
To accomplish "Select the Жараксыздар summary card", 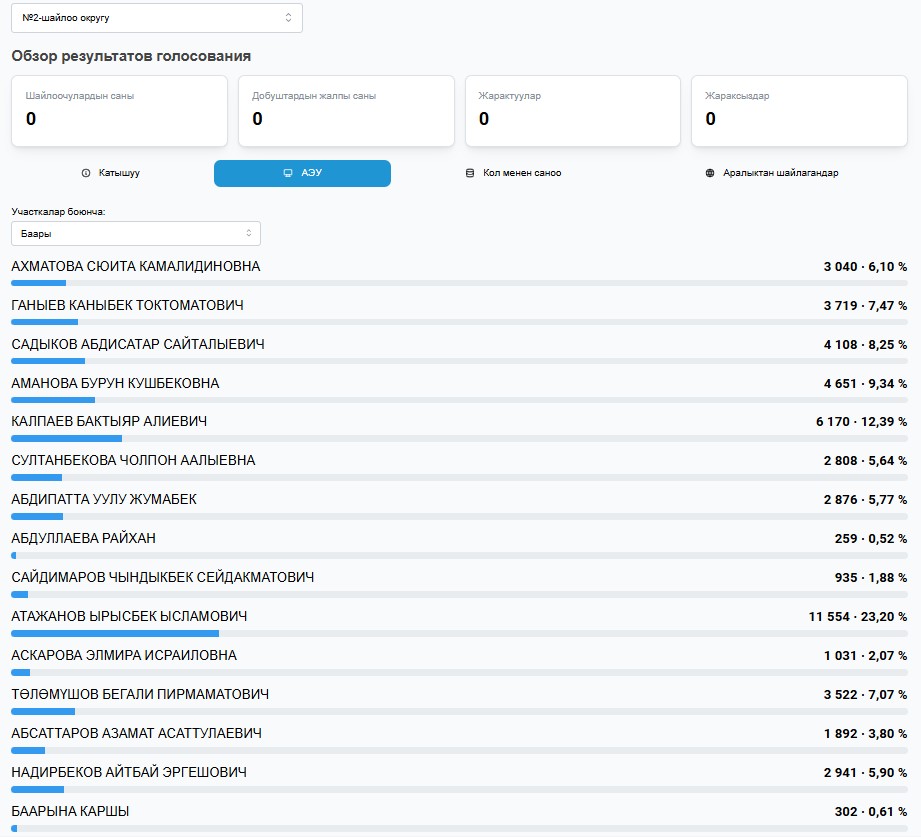I will pos(799,110).
